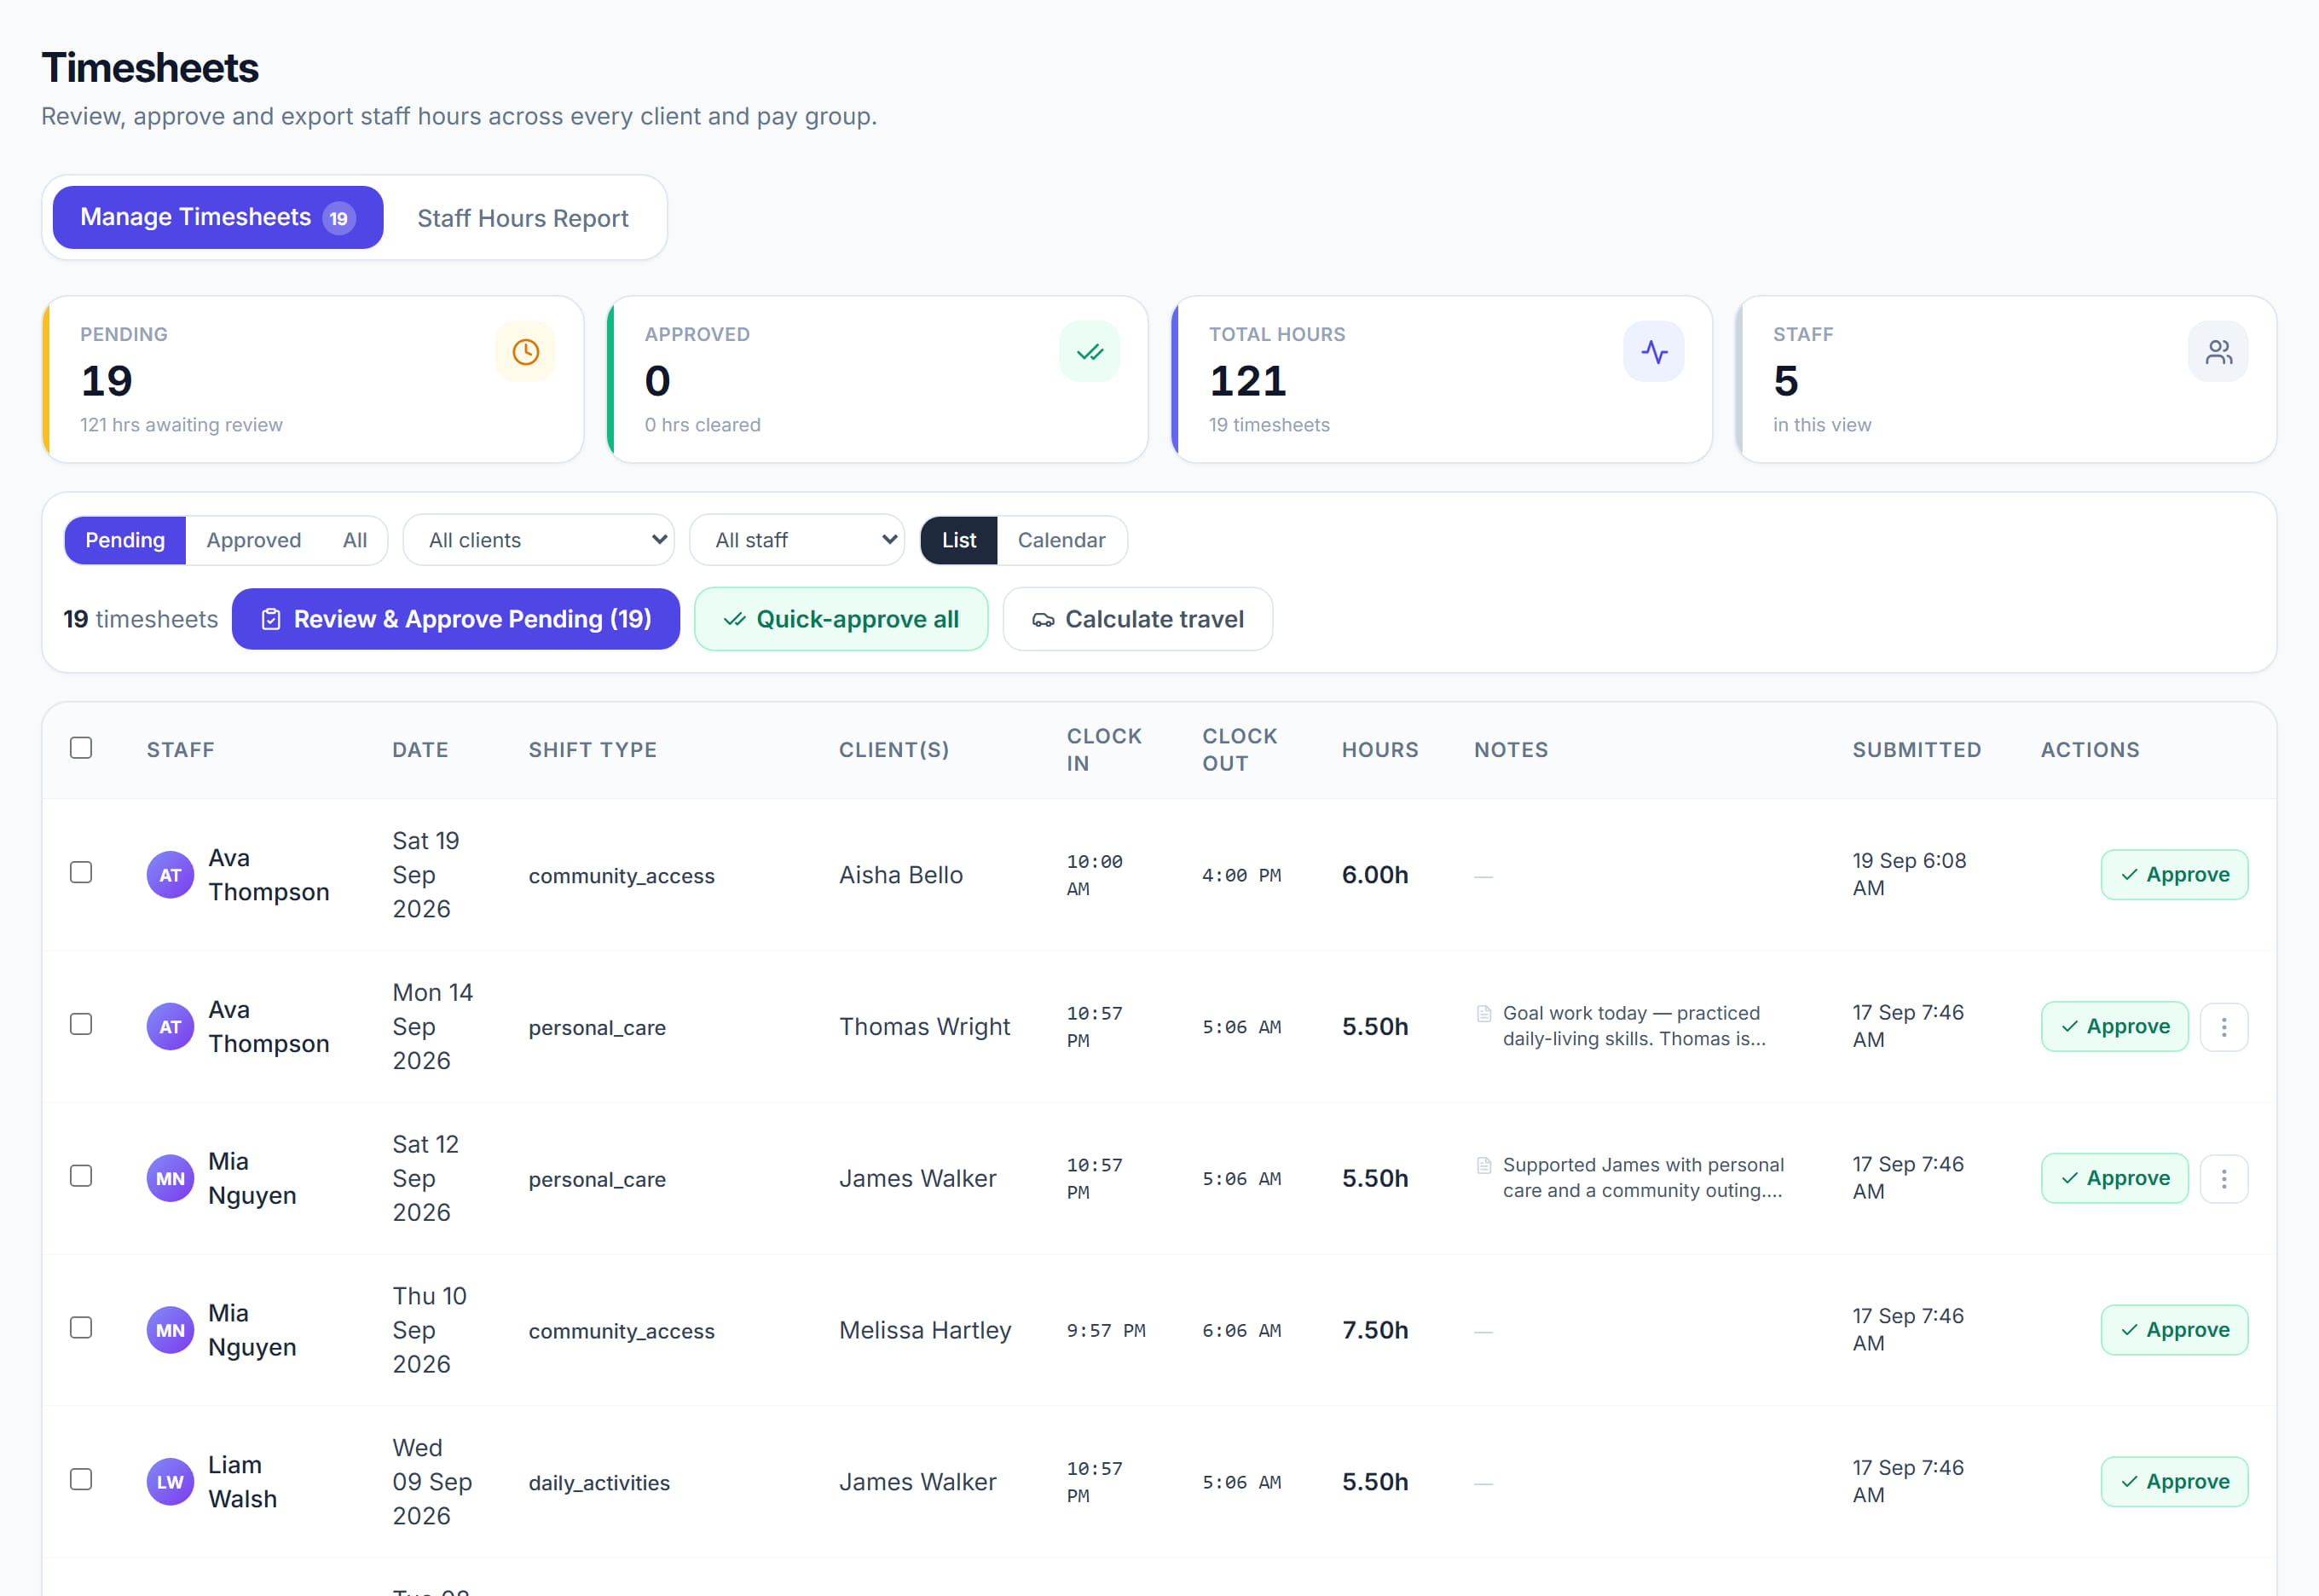Screen dimensions: 2319x1596
Task: Click the LW avatar for Liam Walsh
Action: pos(170,1482)
